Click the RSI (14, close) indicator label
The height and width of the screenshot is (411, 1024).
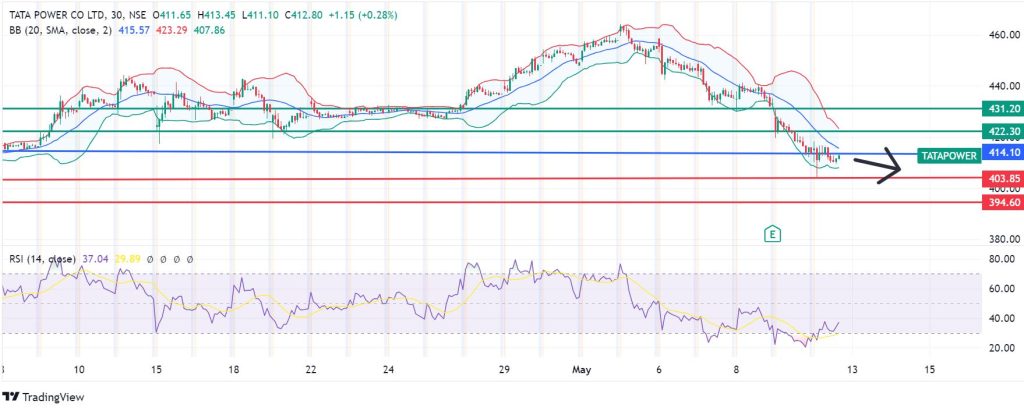[x=42, y=259]
